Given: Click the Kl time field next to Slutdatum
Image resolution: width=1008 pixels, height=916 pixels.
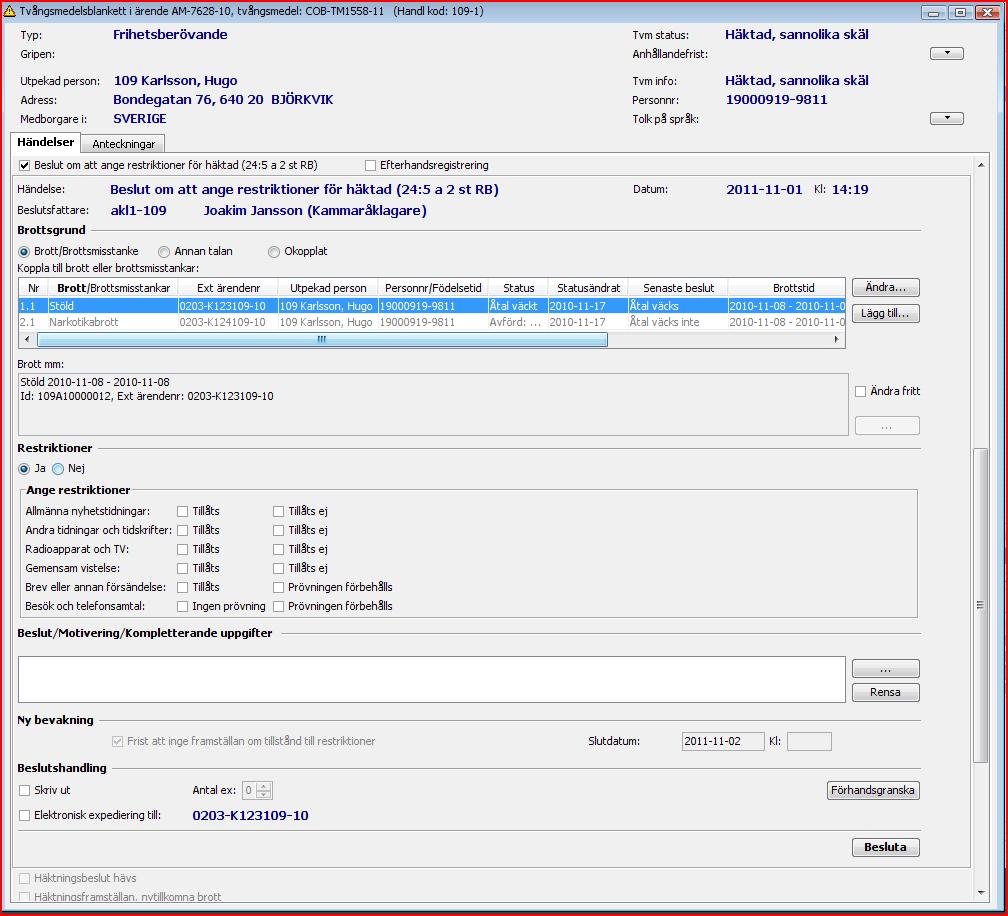Looking at the screenshot, I should [809, 741].
